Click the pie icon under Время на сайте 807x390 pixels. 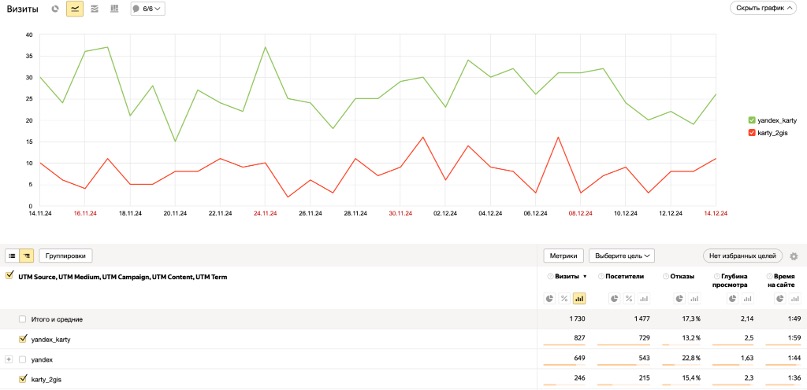pyautogui.click(x=782, y=298)
